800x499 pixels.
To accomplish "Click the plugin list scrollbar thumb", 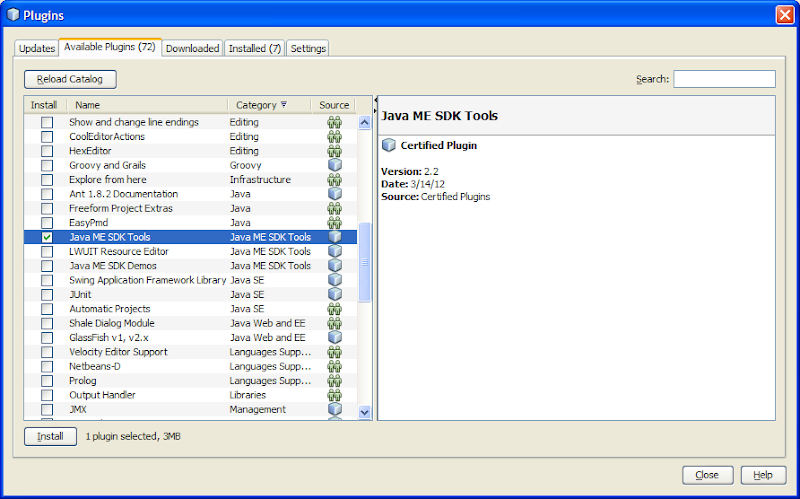I will [364, 262].
